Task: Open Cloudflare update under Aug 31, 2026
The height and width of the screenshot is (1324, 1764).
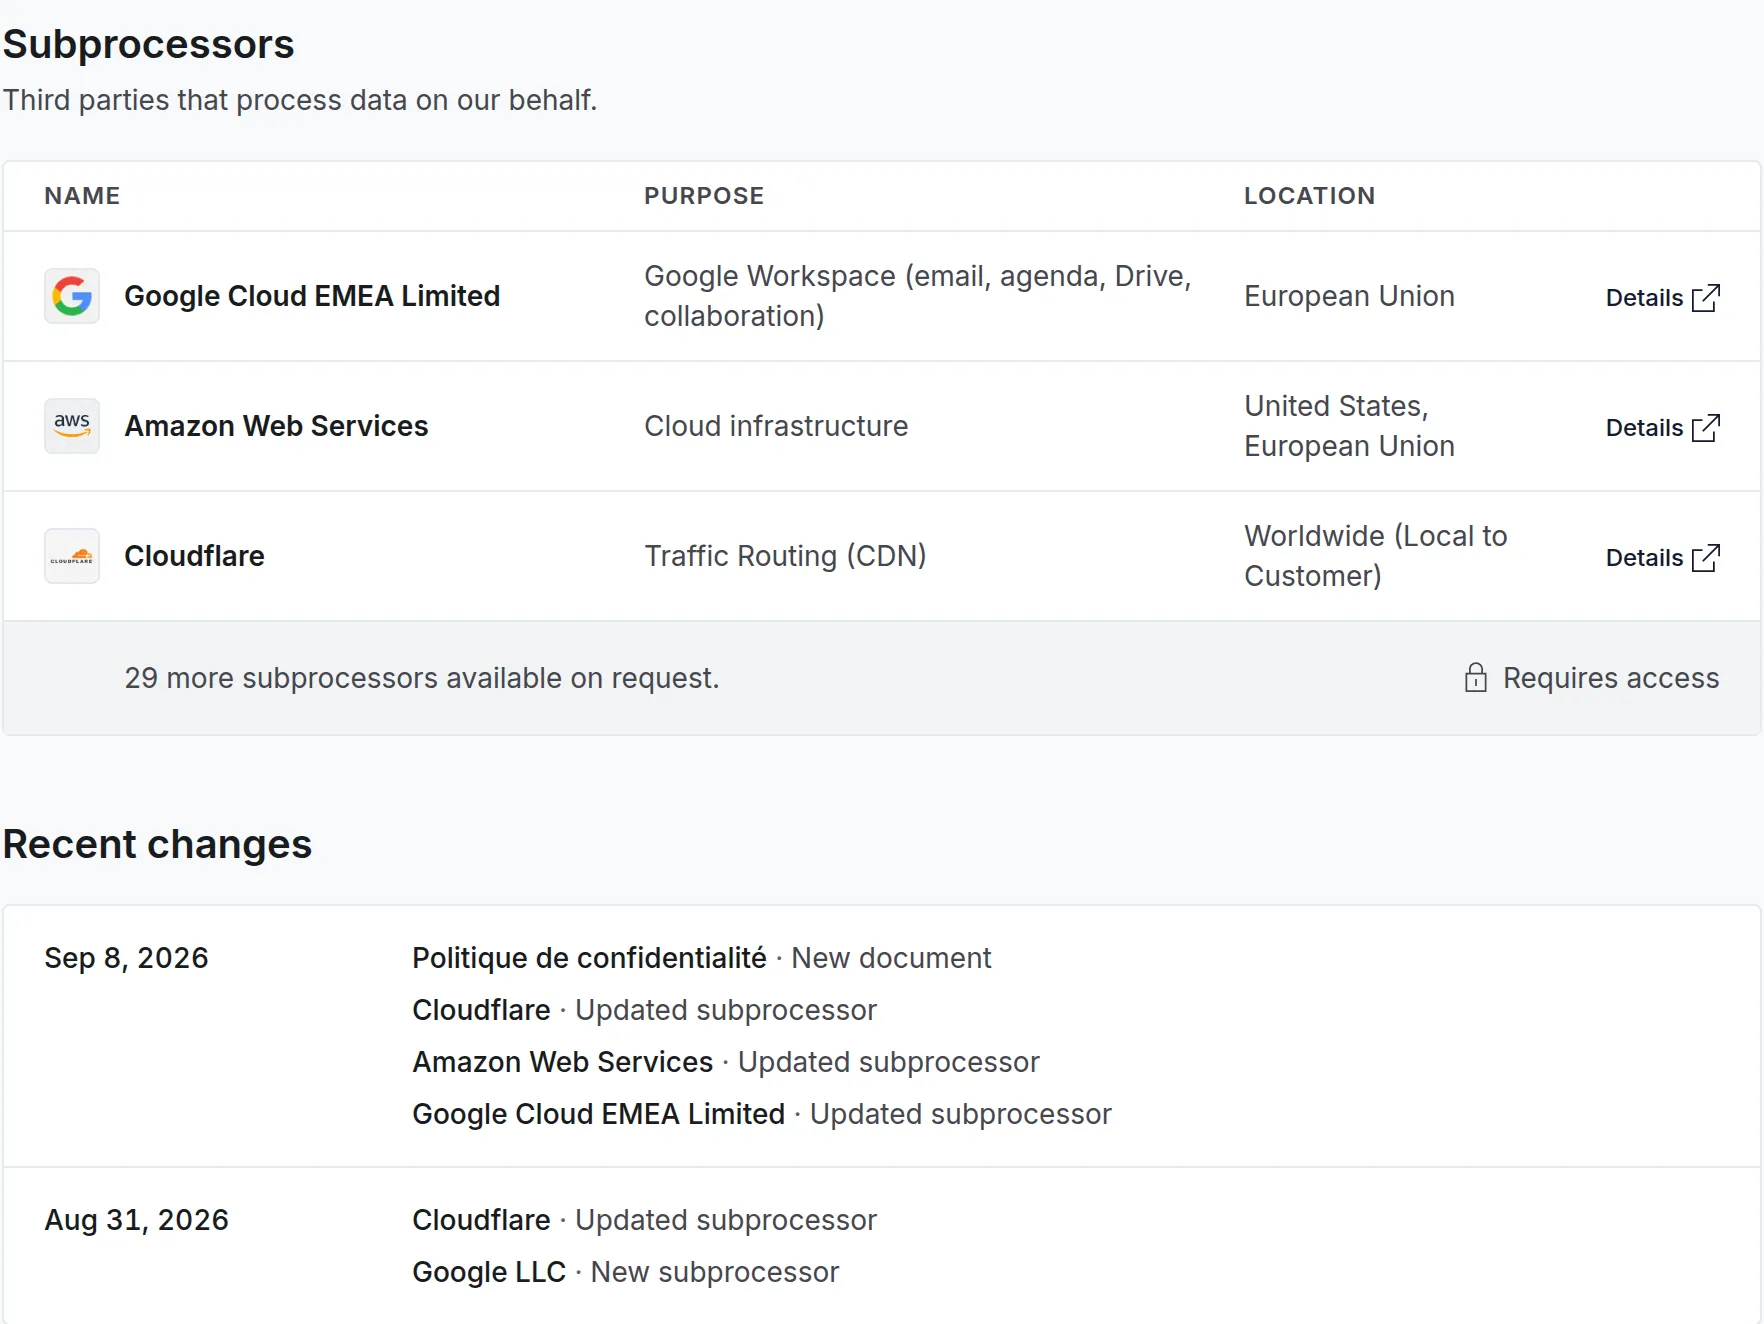Action: coord(644,1220)
